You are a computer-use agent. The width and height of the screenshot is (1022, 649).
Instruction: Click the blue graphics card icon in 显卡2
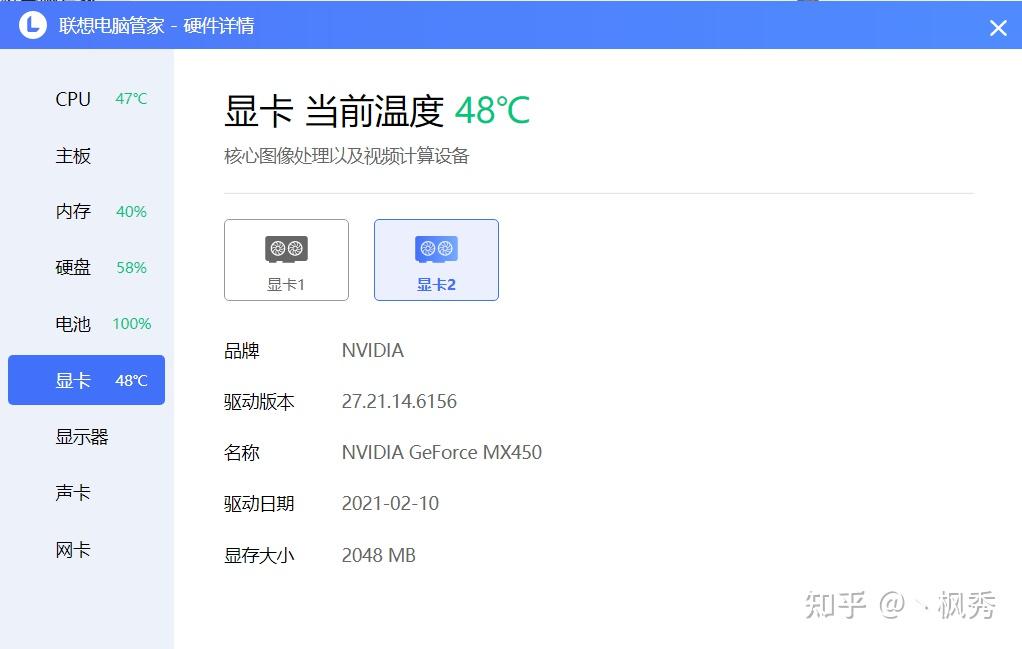pyautogui.click(x=436, y=249)
